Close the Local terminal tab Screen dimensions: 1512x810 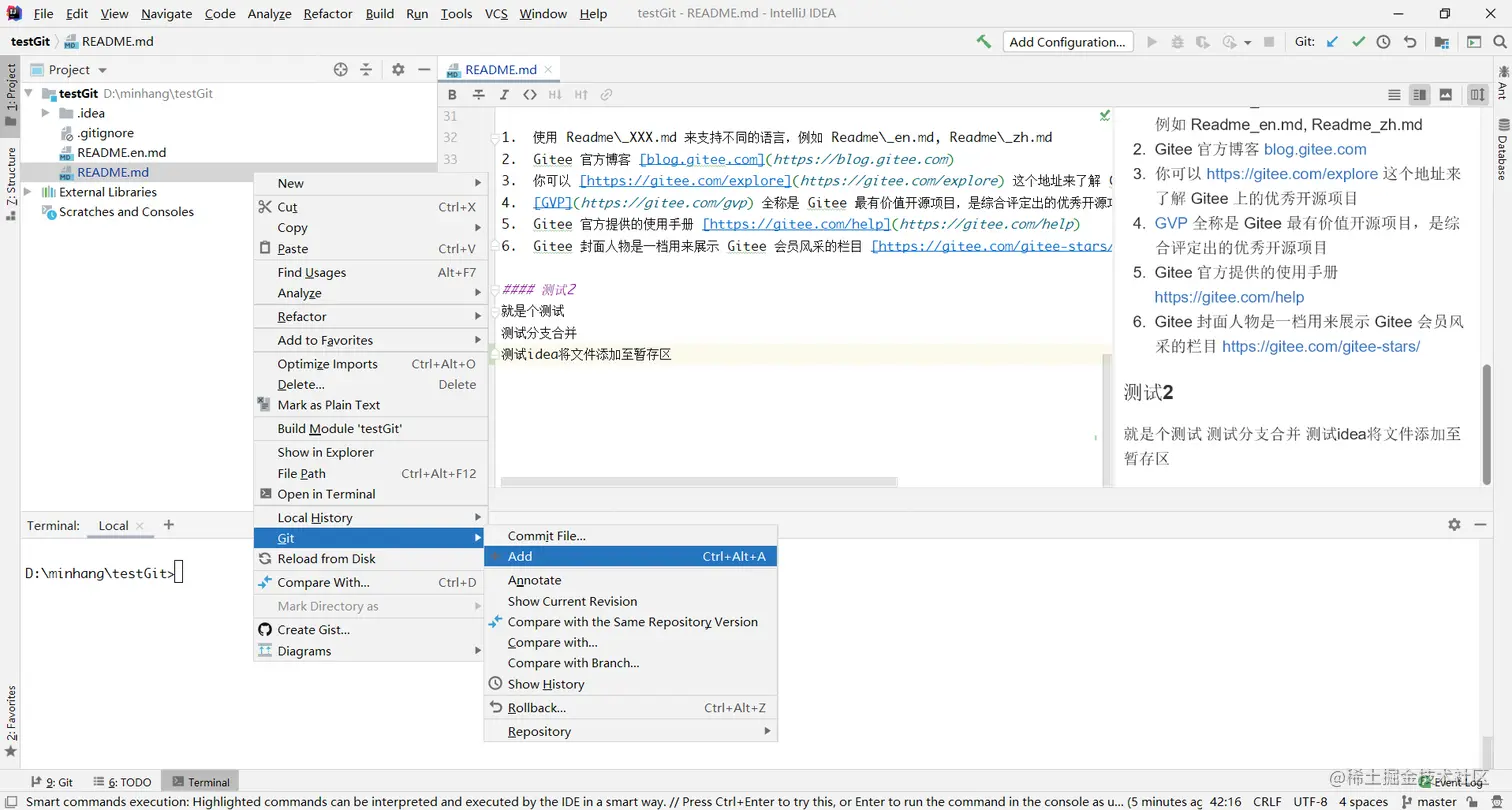(140, 526)
